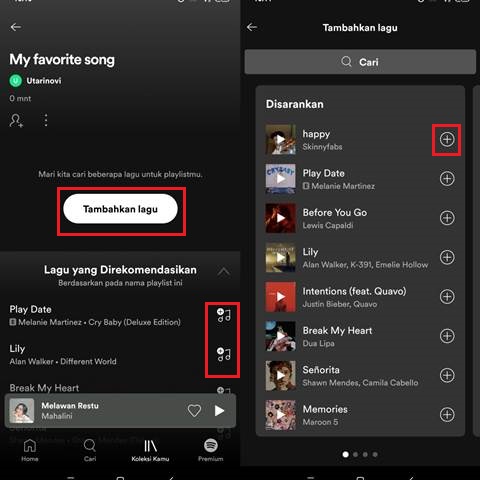
Task: Play Melawan Restu in mini player
Action: (219, 411)
